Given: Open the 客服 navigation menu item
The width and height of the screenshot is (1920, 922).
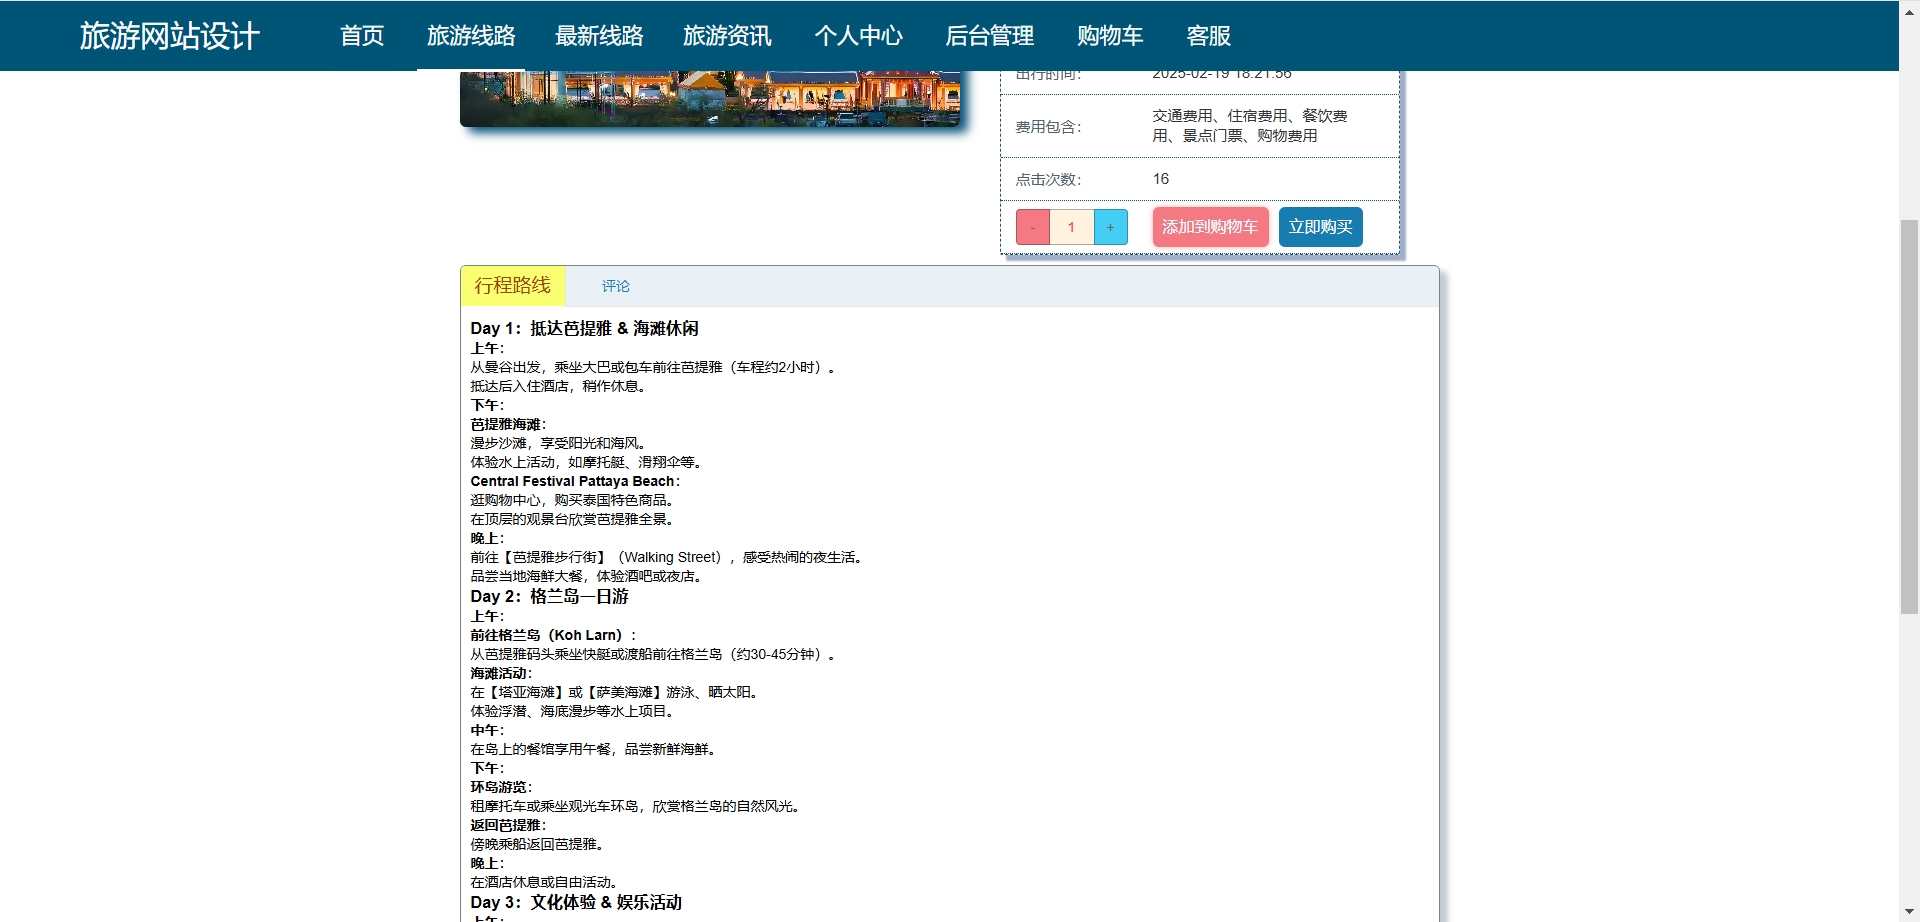Looking at the screenshot, I should coord(1208,36).
